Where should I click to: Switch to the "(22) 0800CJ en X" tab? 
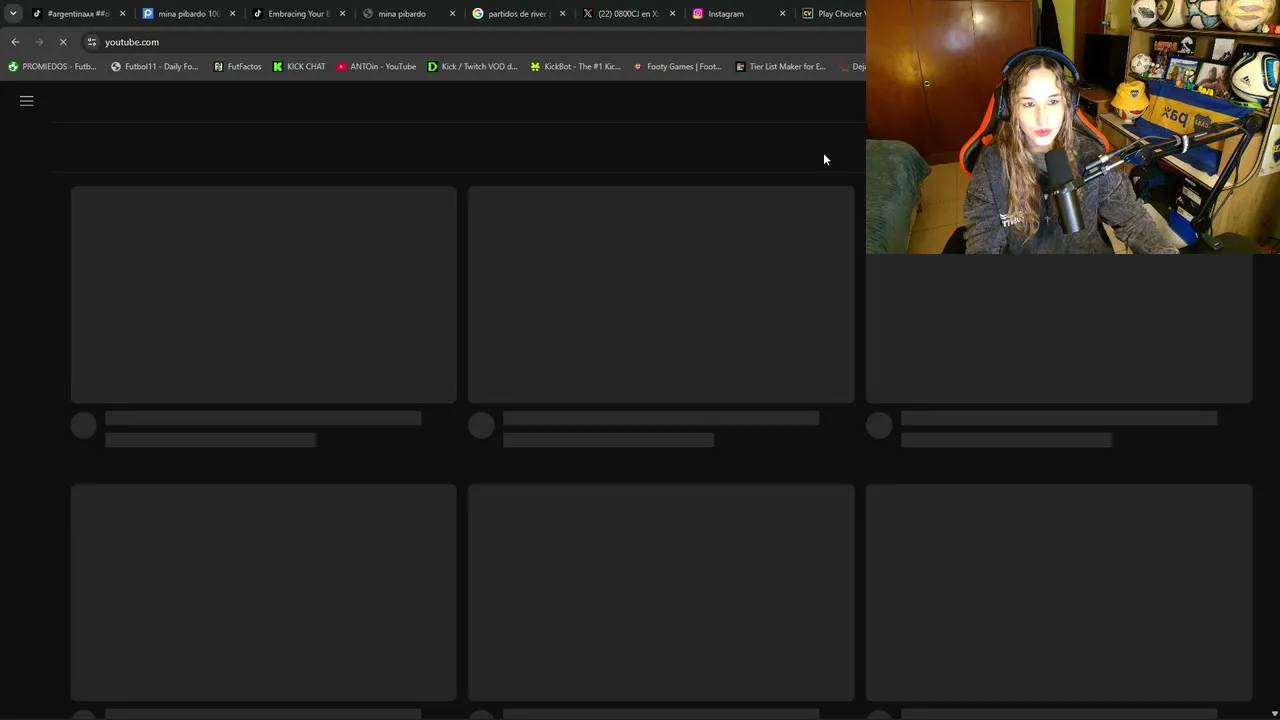click(628, 14)
